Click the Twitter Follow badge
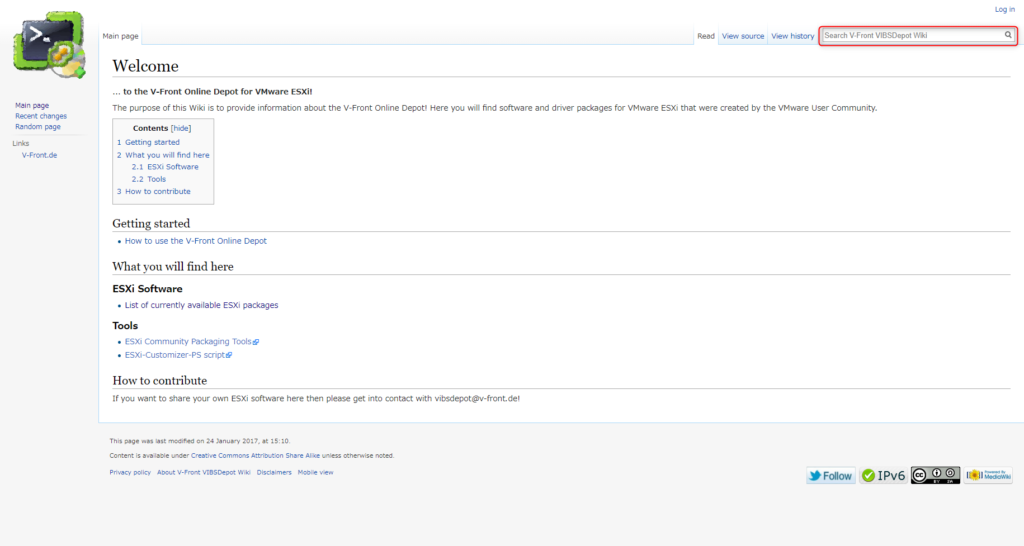1024x546 pixels. (831, 475)
